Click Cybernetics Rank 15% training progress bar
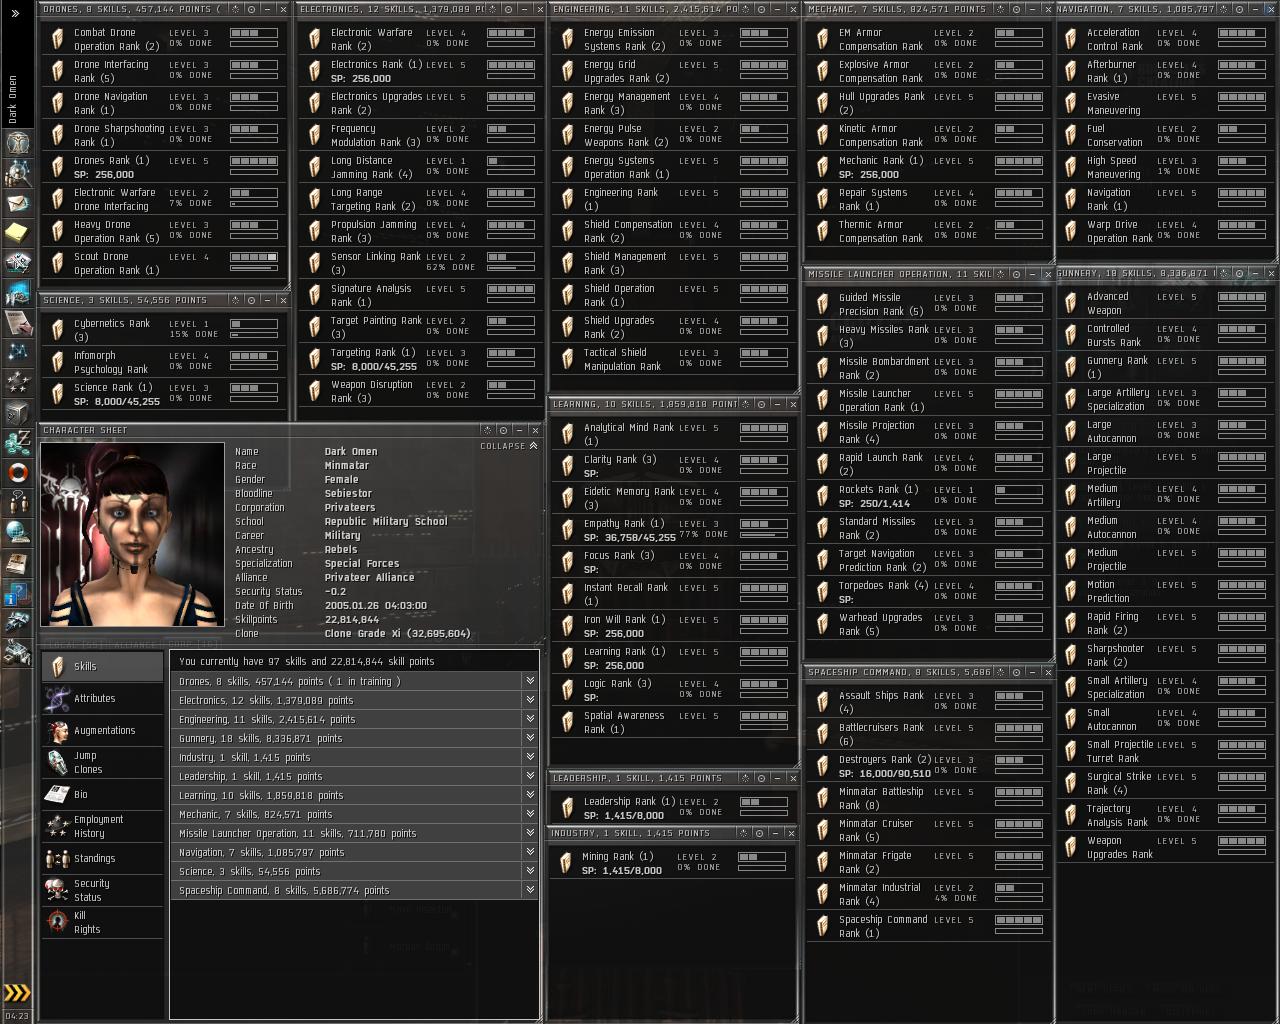 click(254, 334)
